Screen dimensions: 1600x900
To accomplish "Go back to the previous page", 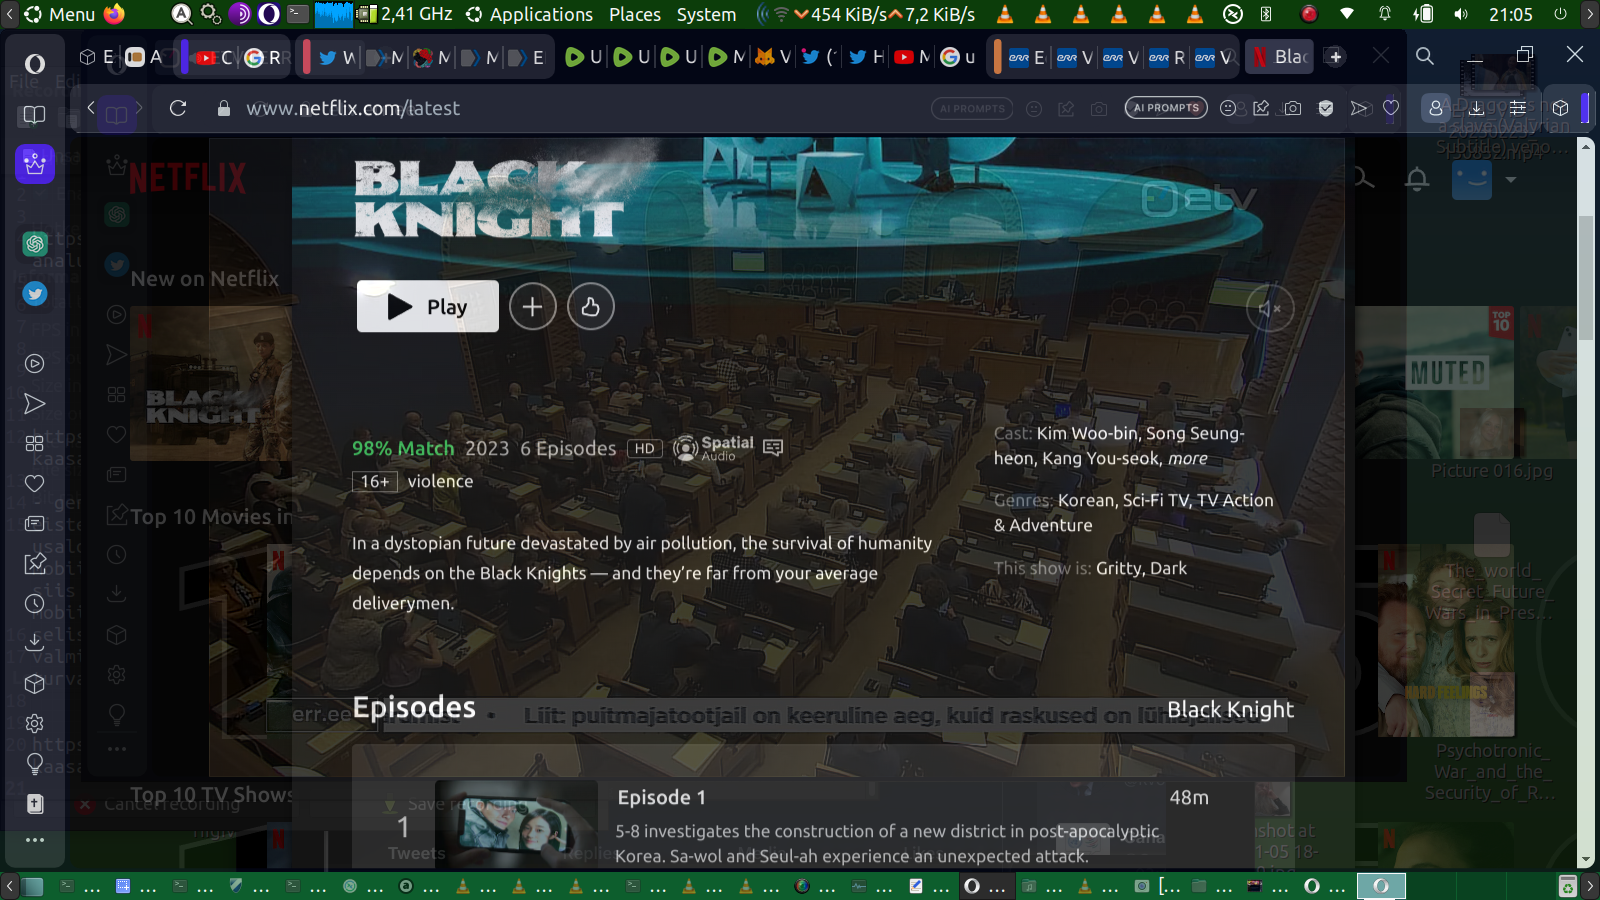I will pyautogui.click(x=91, y=108).
